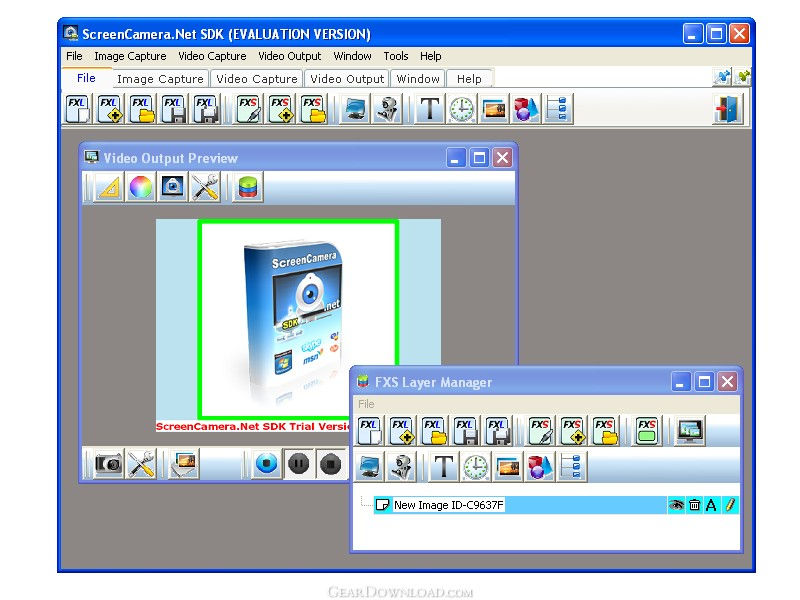
Task: Click New FXL icon in FXS Layer Manager
Action: pyautogui.click(x=370, y=431)
